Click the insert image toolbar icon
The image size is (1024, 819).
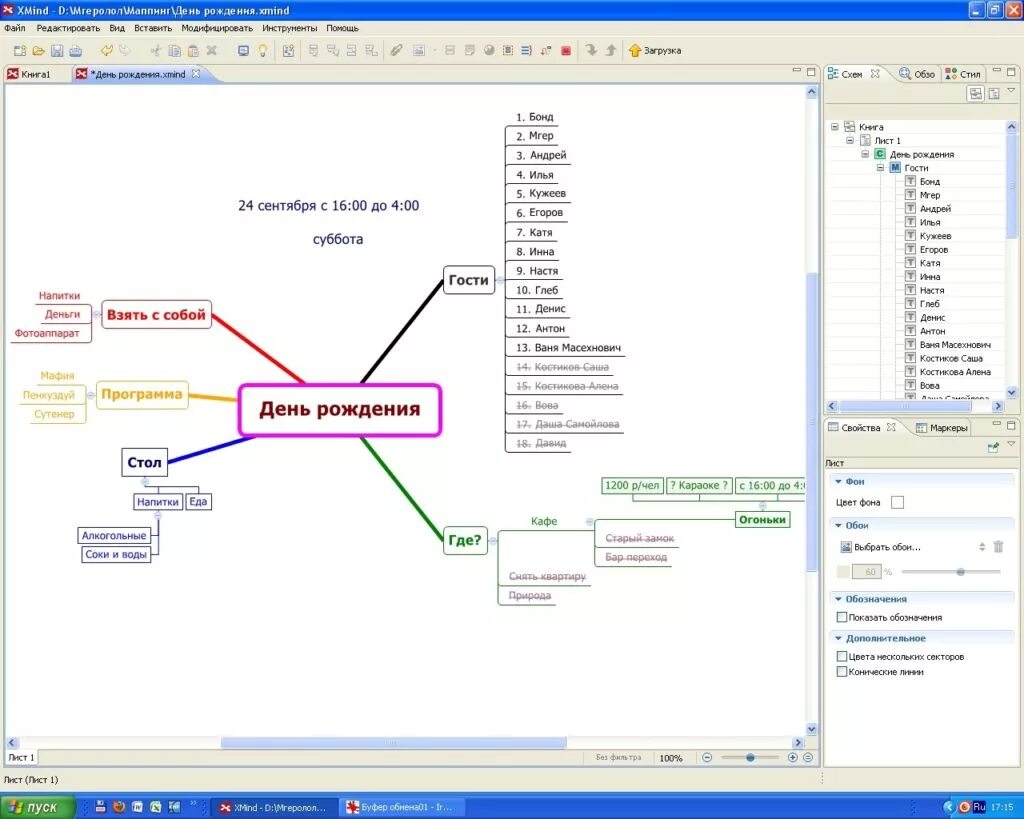419,50
